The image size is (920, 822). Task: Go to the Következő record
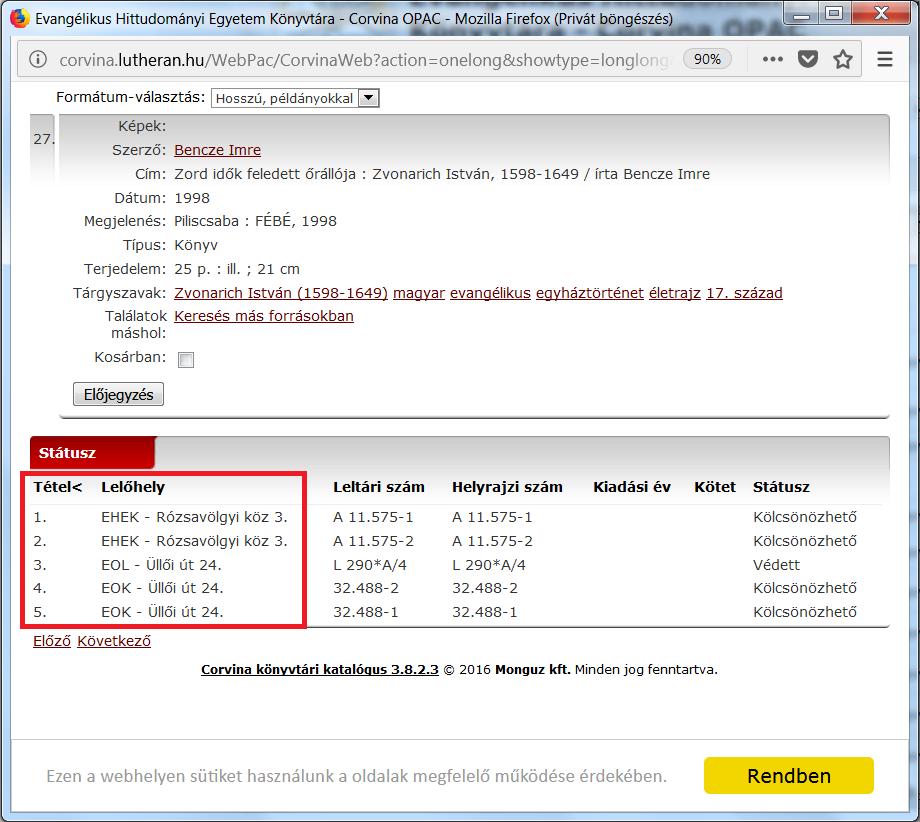tap(114, 641)
